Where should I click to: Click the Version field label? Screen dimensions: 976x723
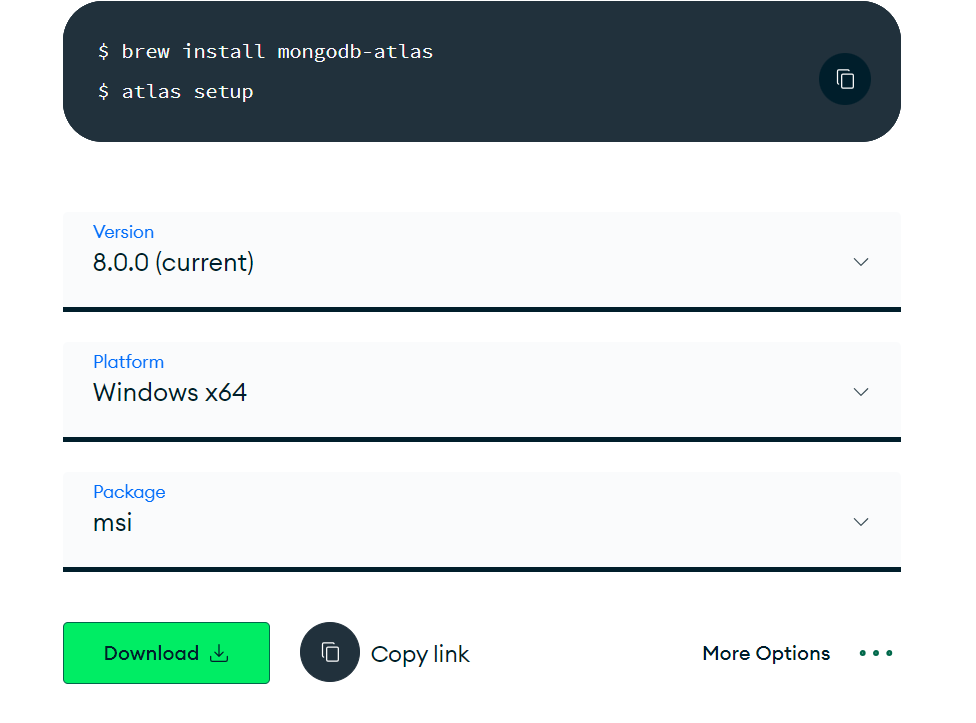pyautogui.click(x=123, y=232)
